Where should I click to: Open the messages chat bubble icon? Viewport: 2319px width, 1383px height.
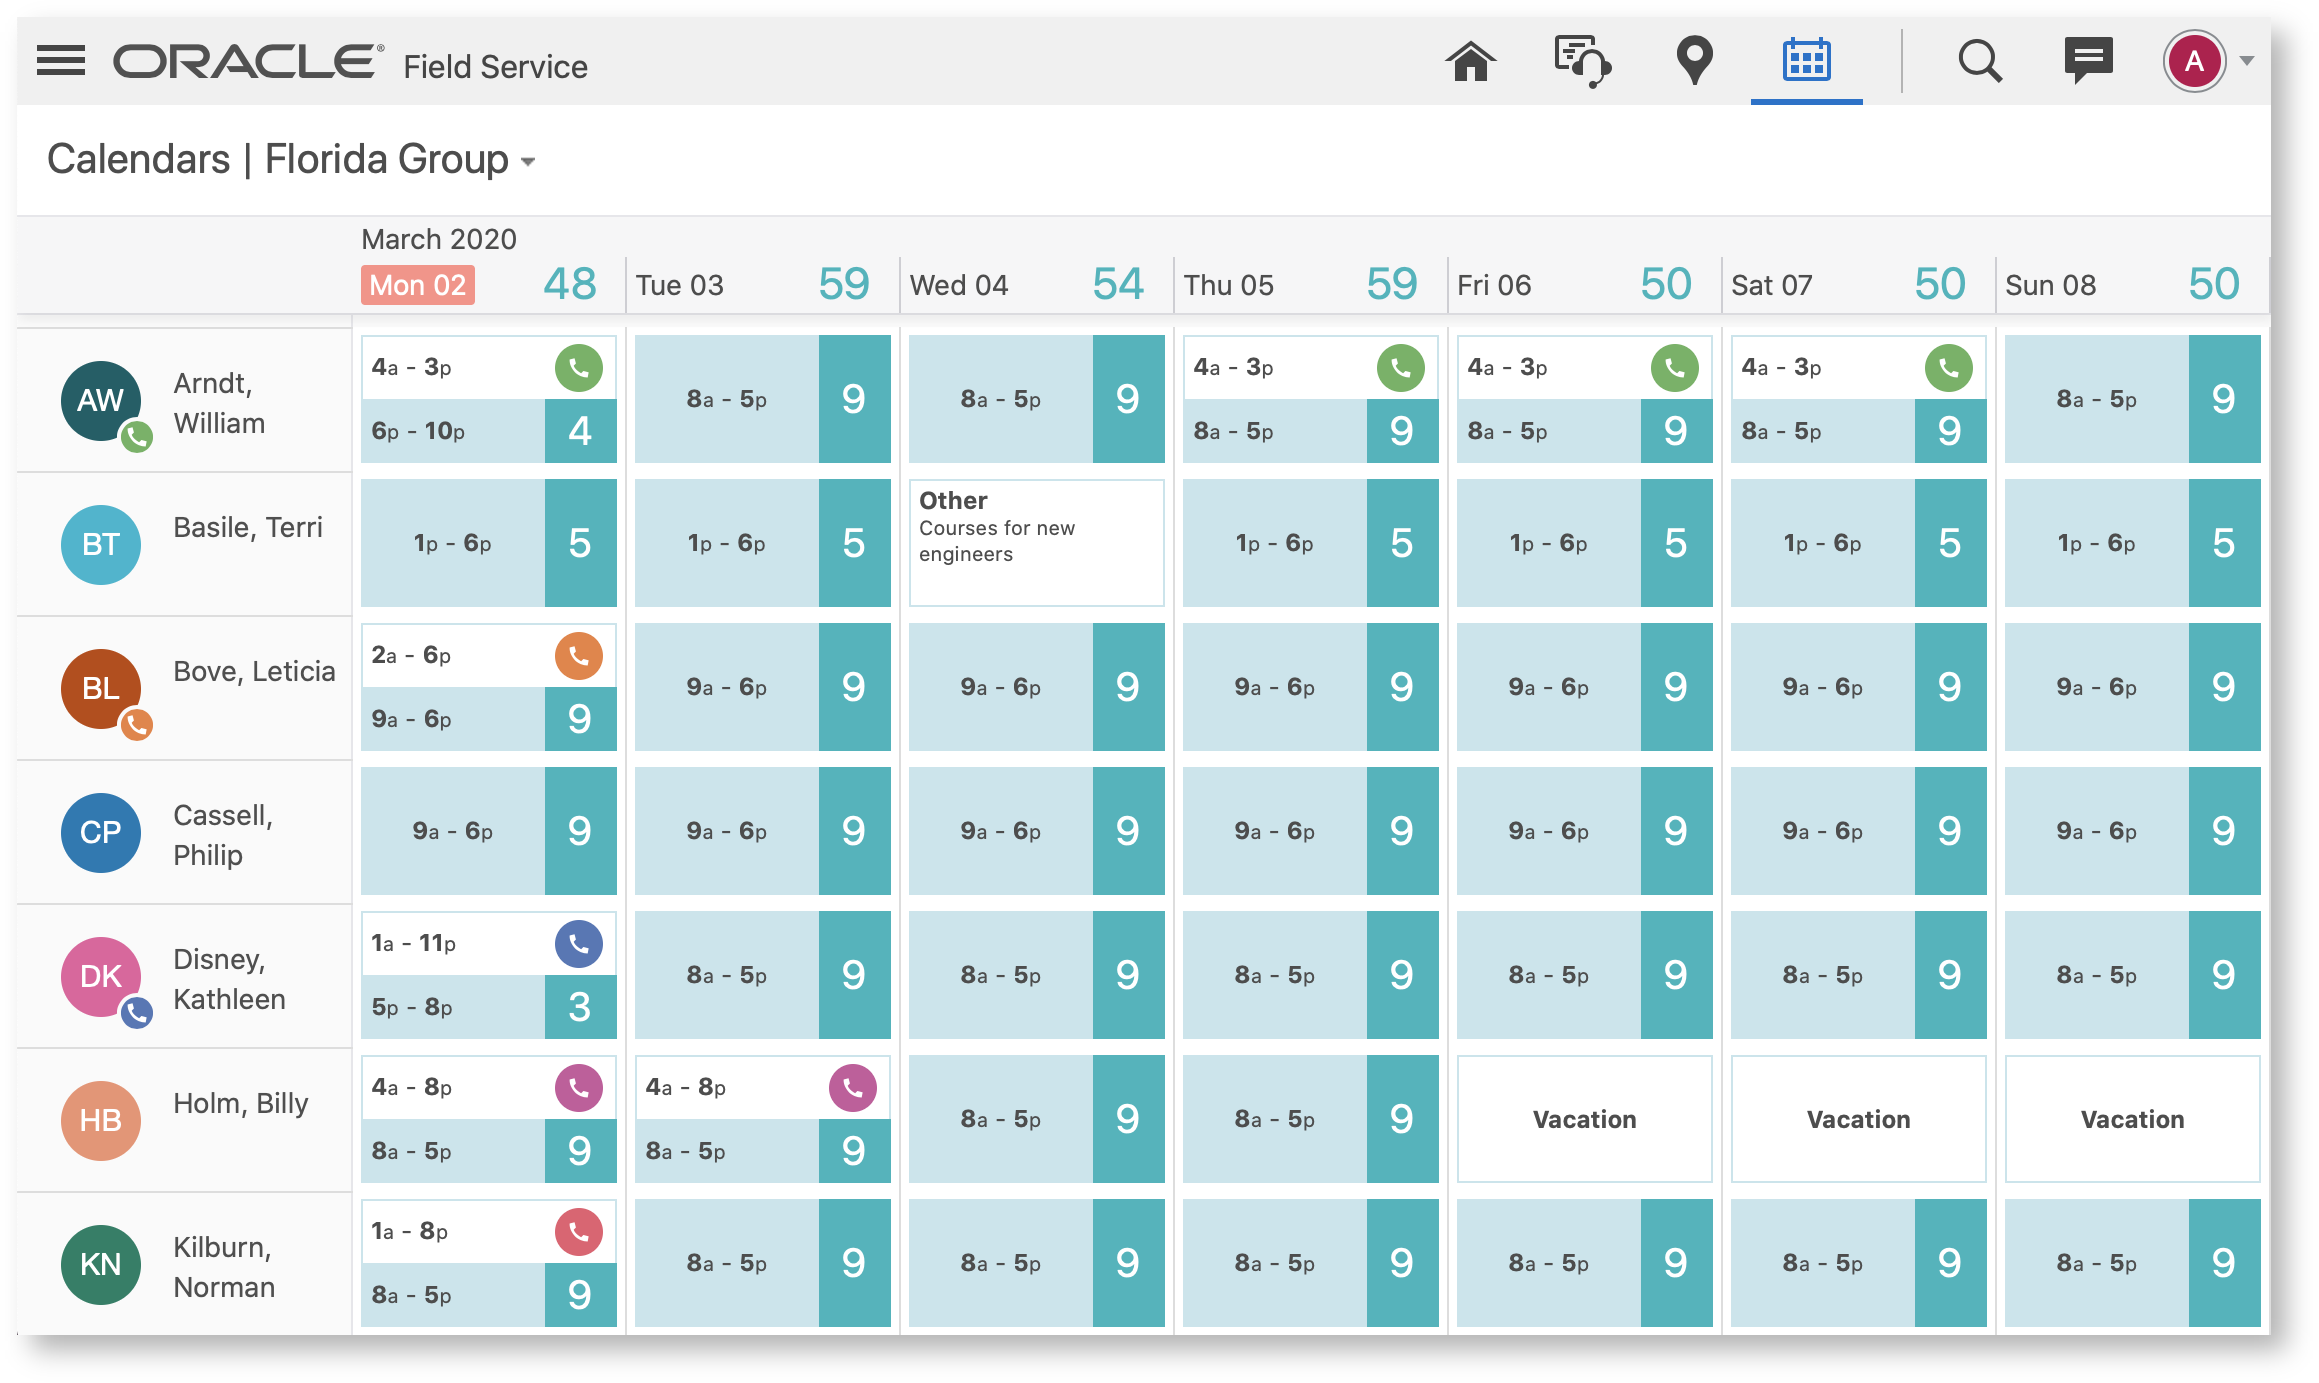pos(2088,61)
